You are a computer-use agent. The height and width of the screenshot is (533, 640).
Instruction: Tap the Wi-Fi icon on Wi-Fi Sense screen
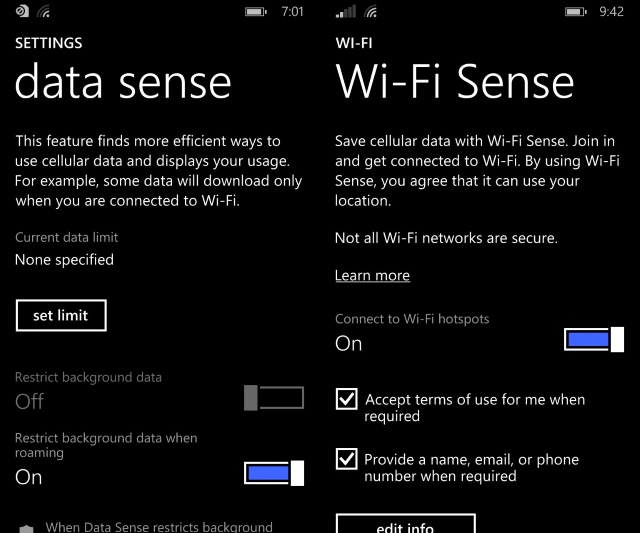[x=371, y=12]
